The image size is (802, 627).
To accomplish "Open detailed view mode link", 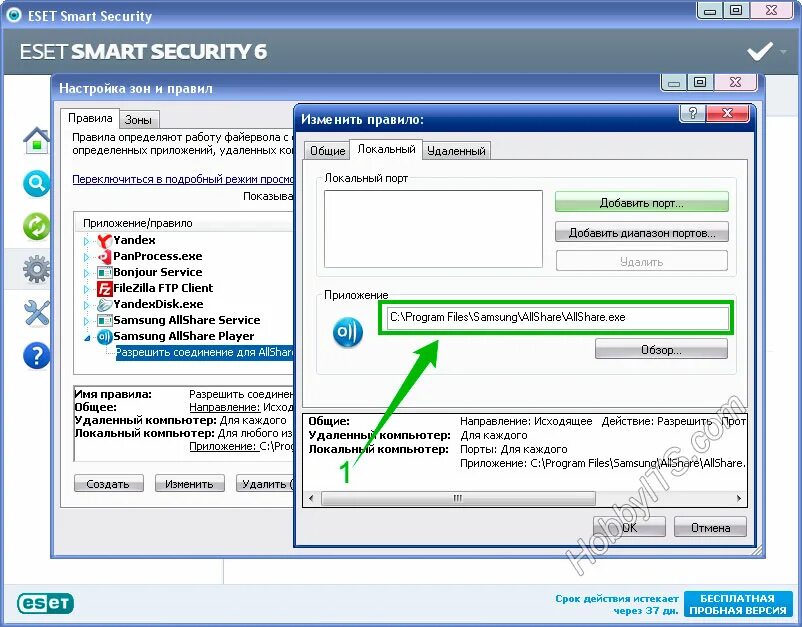I will [x=183, y=179].
